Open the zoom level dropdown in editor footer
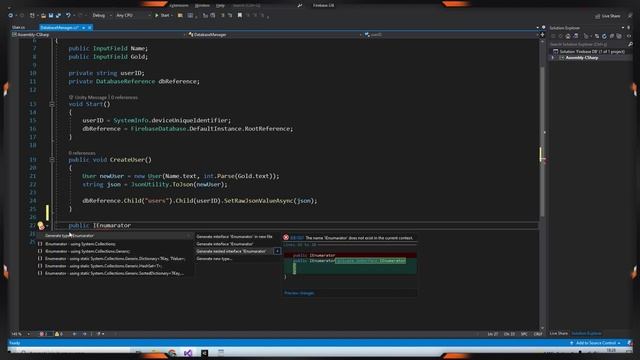 [x=20, y=334]
